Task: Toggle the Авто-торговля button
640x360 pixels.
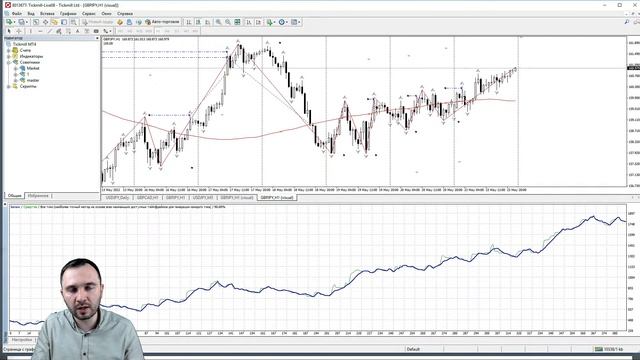Action: 163,22
